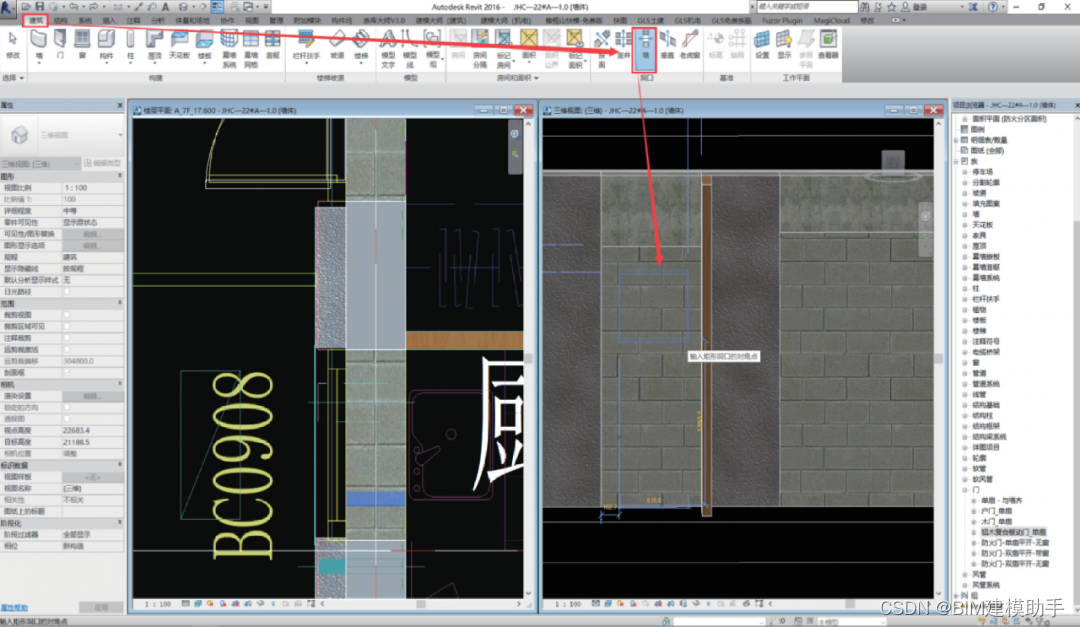Toggle the 剖面框 checkbox
The height and width of the screenshot is (627, 1080).
[68, 373]
